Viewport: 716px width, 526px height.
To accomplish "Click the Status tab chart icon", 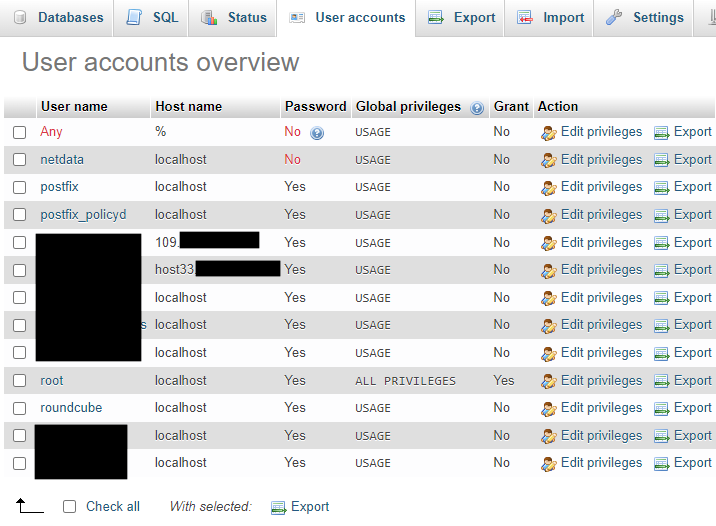I will coord(209,18).
